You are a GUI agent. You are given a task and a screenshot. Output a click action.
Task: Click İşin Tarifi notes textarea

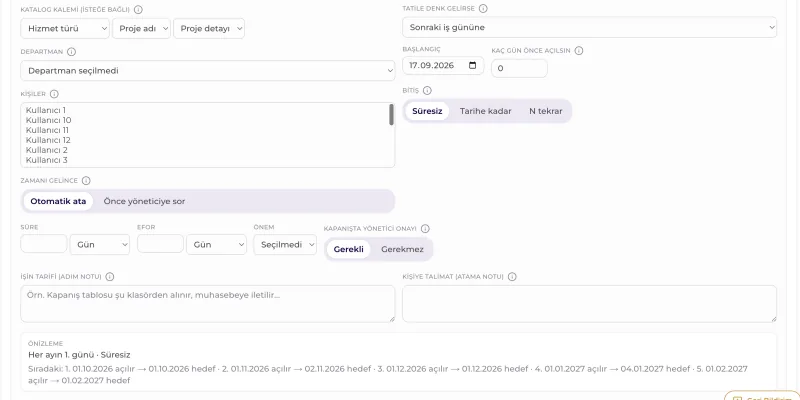pyautogui.click(x=208, y=304)
